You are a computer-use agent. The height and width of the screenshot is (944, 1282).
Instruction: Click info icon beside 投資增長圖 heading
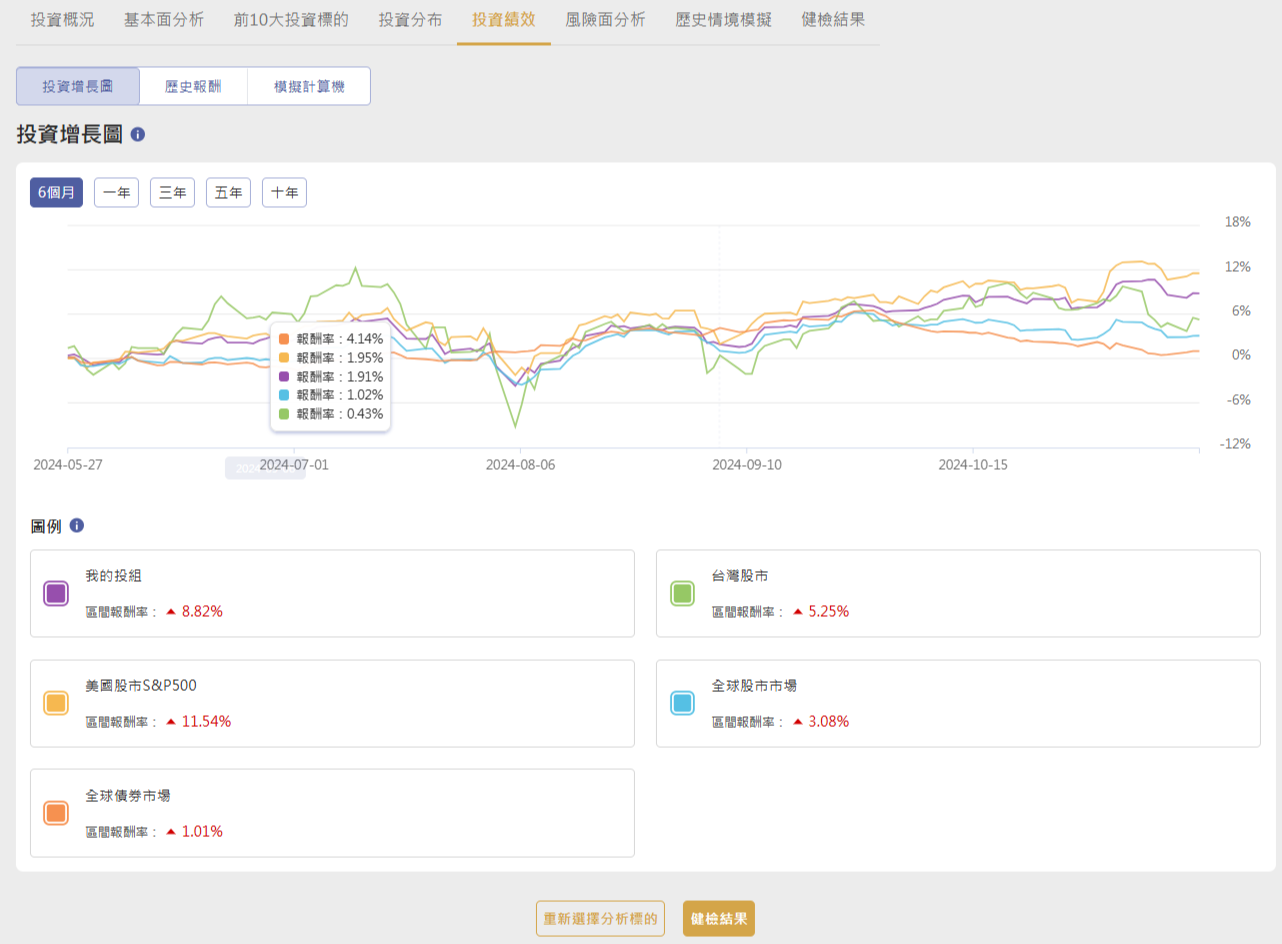click(x=138, y=134)
